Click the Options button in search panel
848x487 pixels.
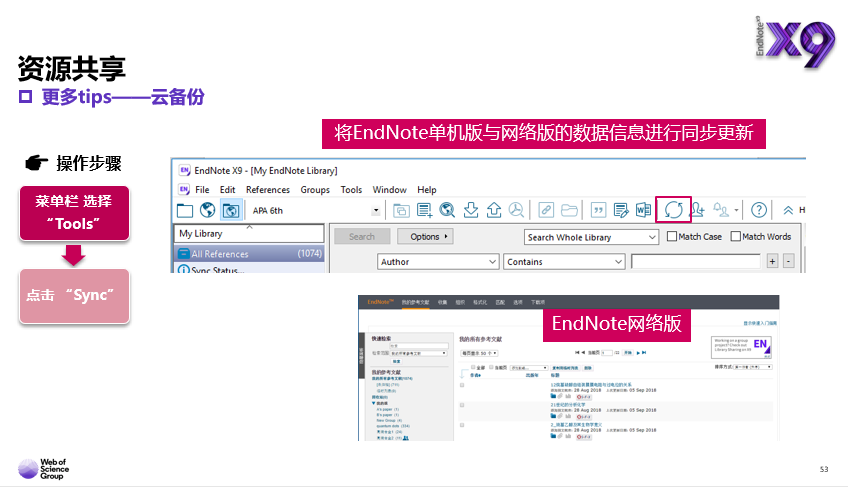[x=425, y=236]
